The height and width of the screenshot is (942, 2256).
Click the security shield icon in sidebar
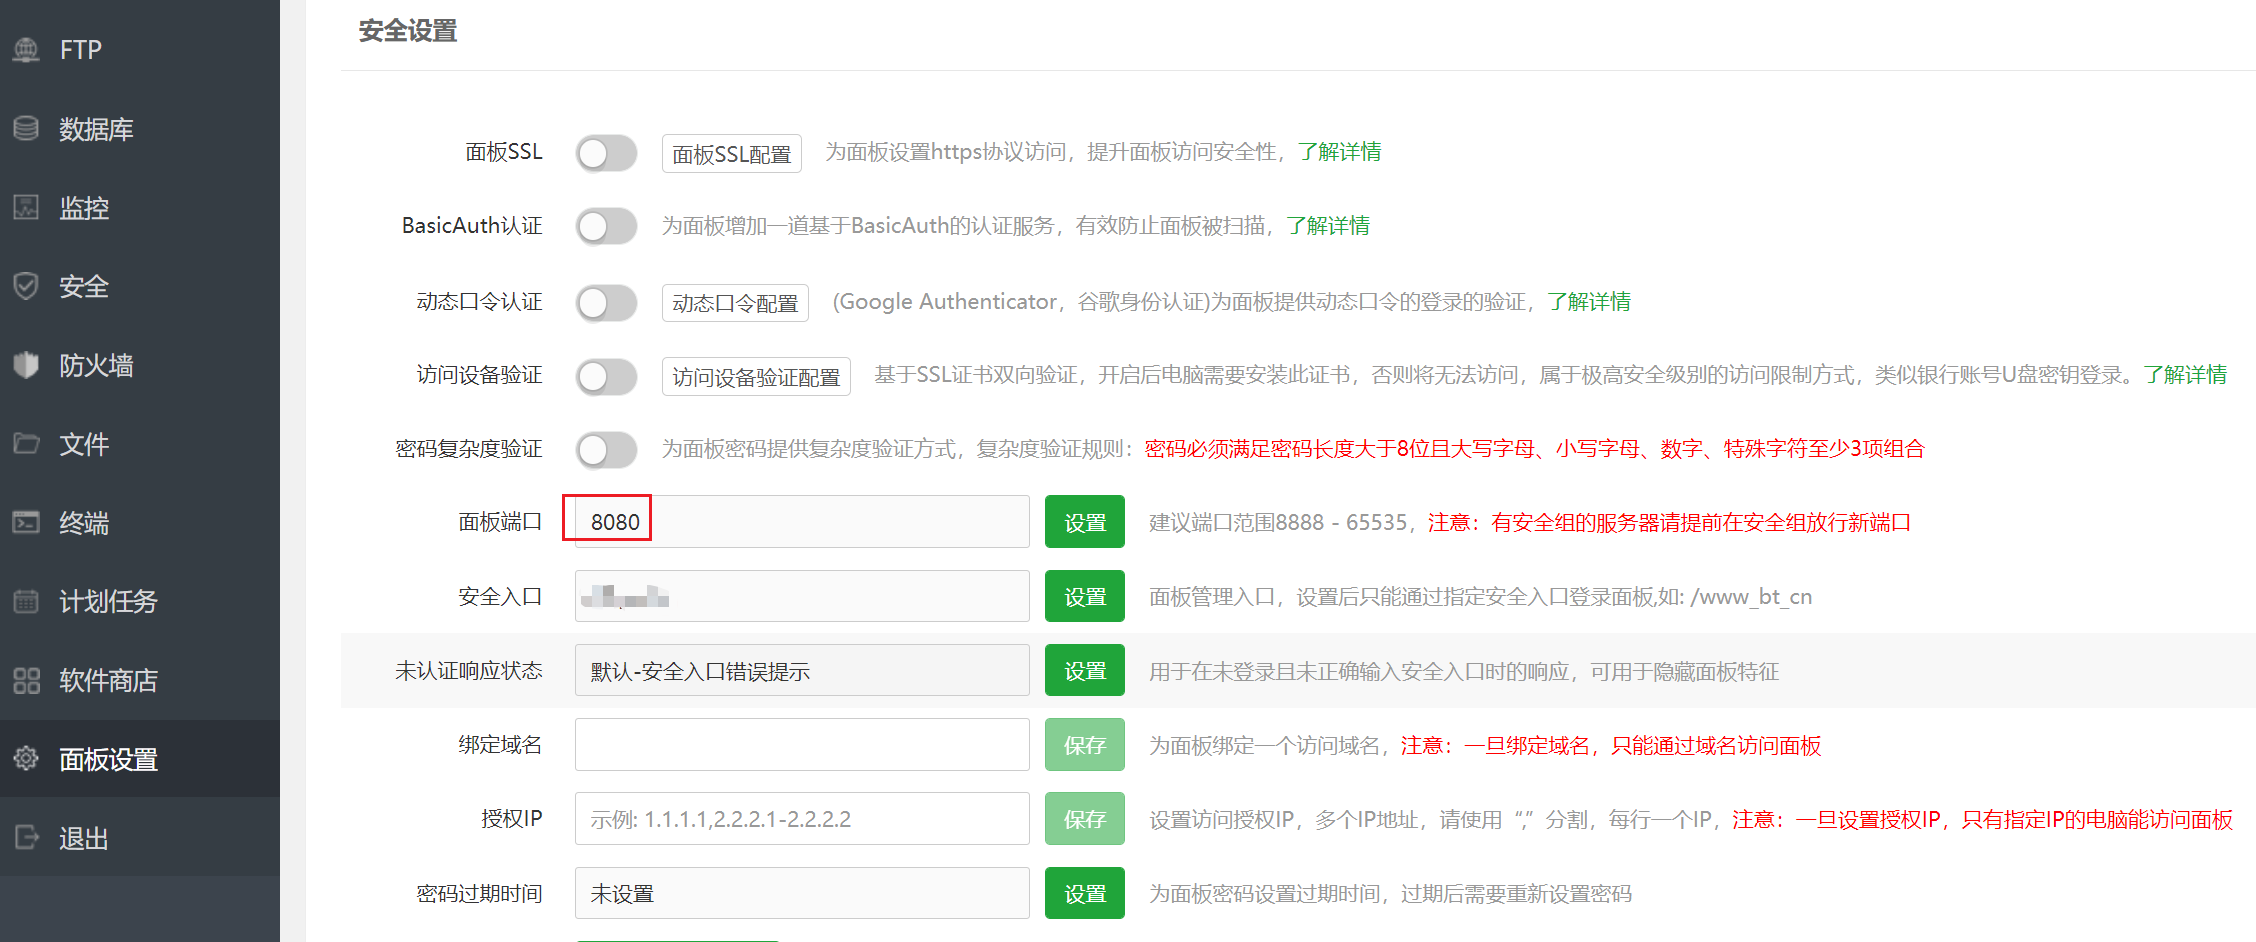pos(26,286)
